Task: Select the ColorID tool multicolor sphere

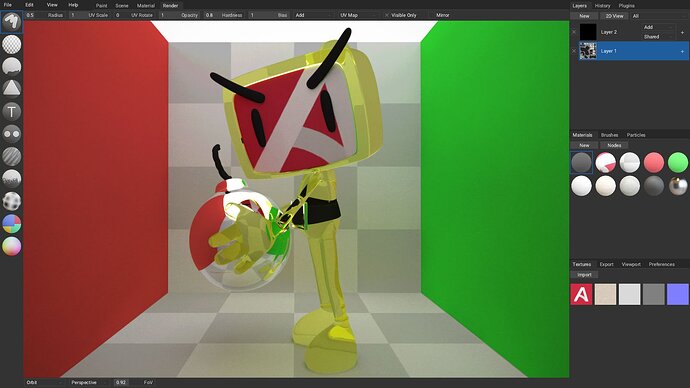Action: (x=11, y=223)
